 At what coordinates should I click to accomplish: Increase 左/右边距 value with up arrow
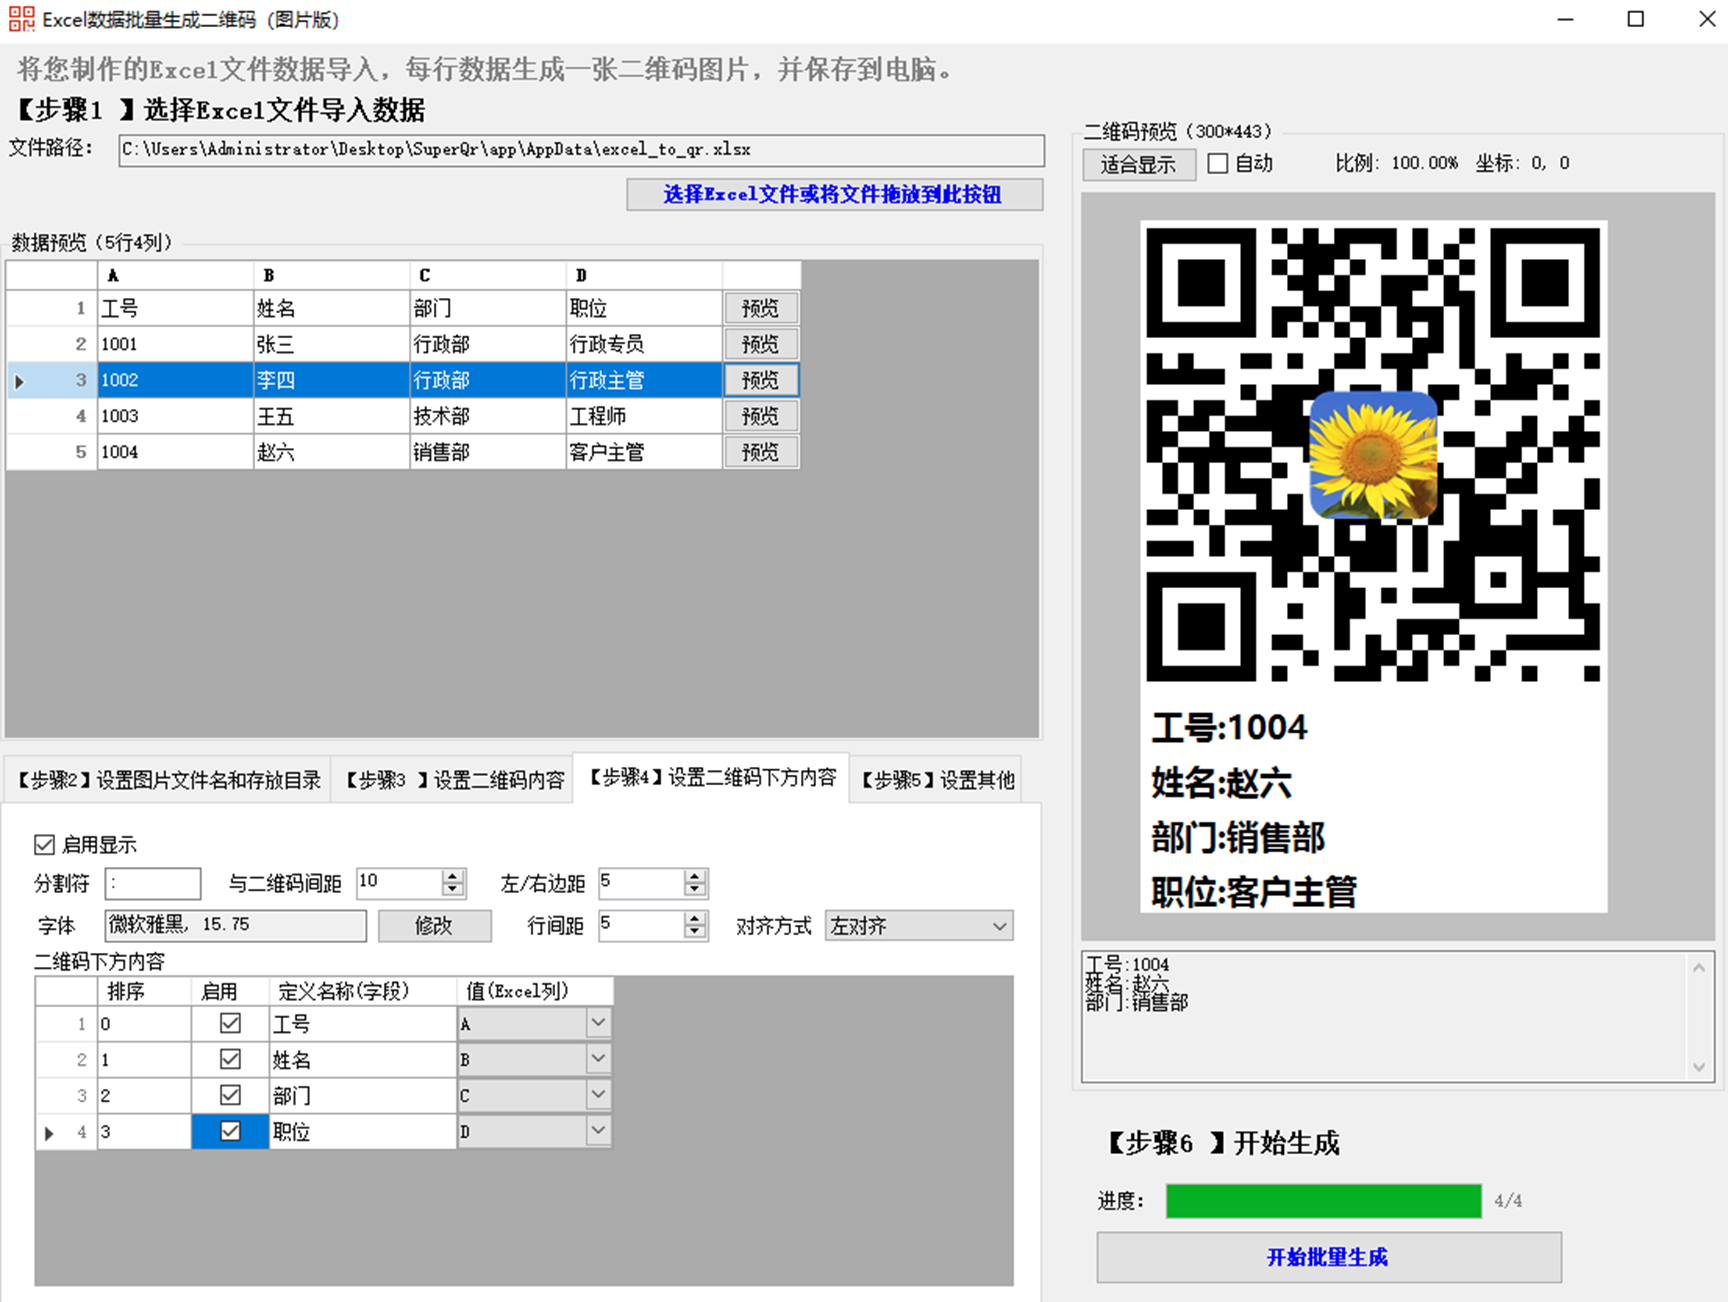[x=695, y=876]
